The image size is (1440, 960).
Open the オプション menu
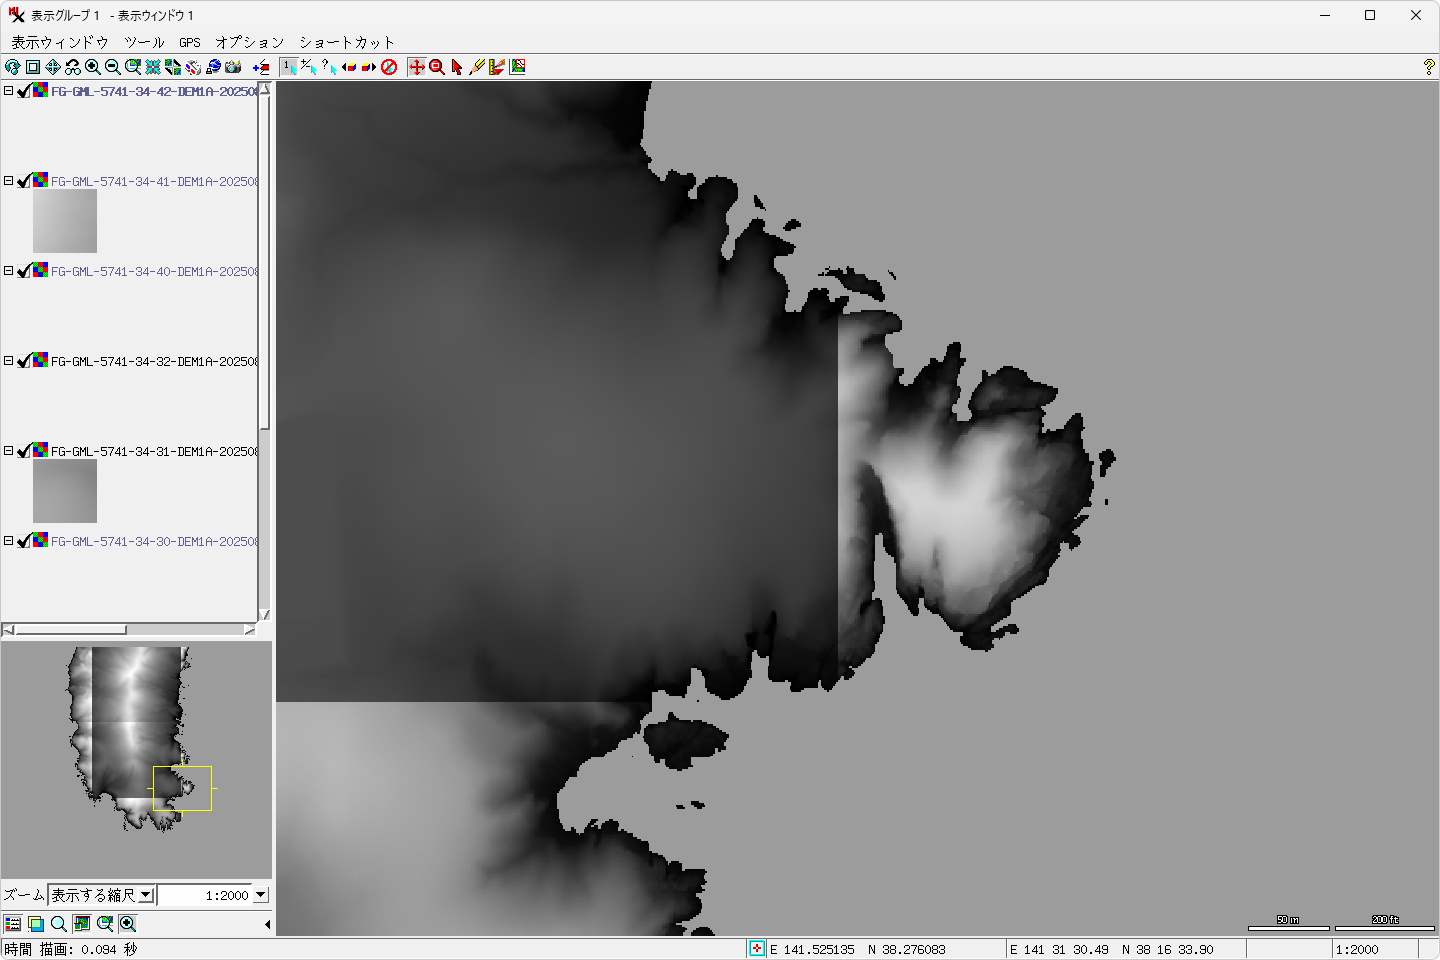pyautogui.click(x=249, y=42)
